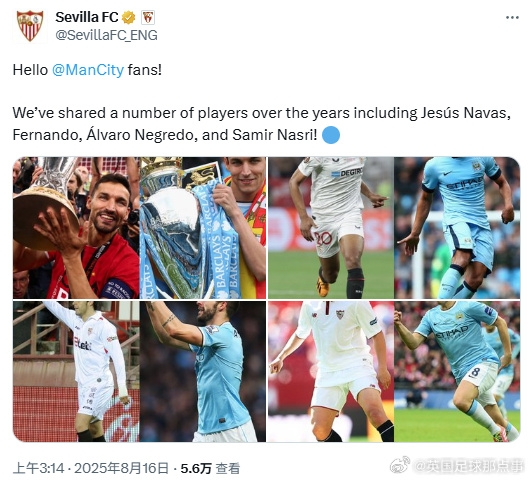This screenshot has width=531, height=481.
Task: Click the blue circle emoji
Action: [331, 135]
